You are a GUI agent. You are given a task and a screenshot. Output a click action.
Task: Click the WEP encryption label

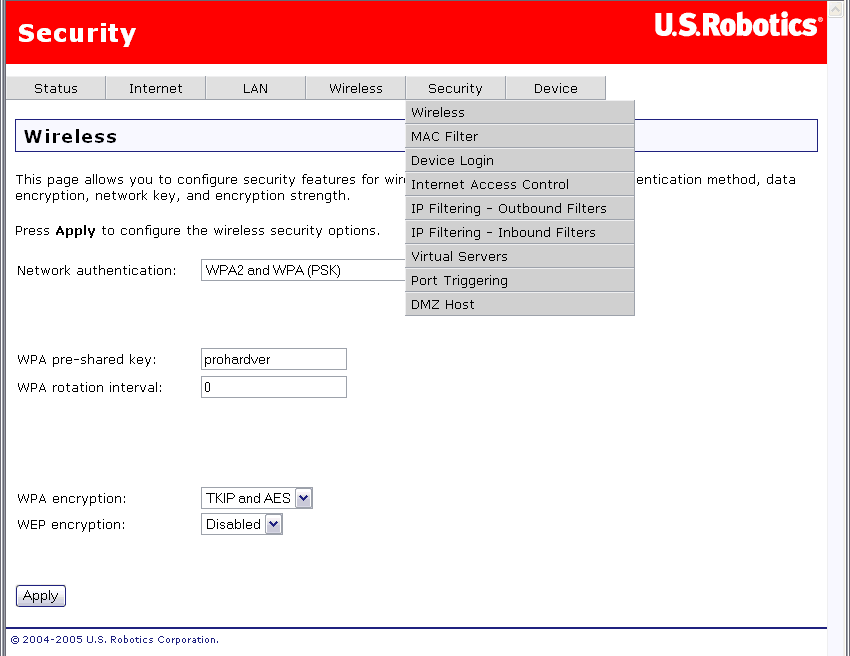coord(71,525)
